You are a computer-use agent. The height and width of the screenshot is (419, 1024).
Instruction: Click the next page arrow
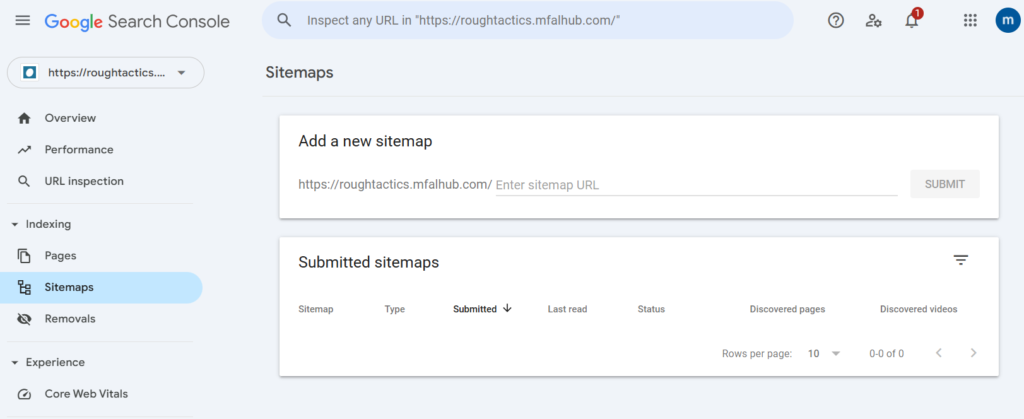[x=973, y=353]
